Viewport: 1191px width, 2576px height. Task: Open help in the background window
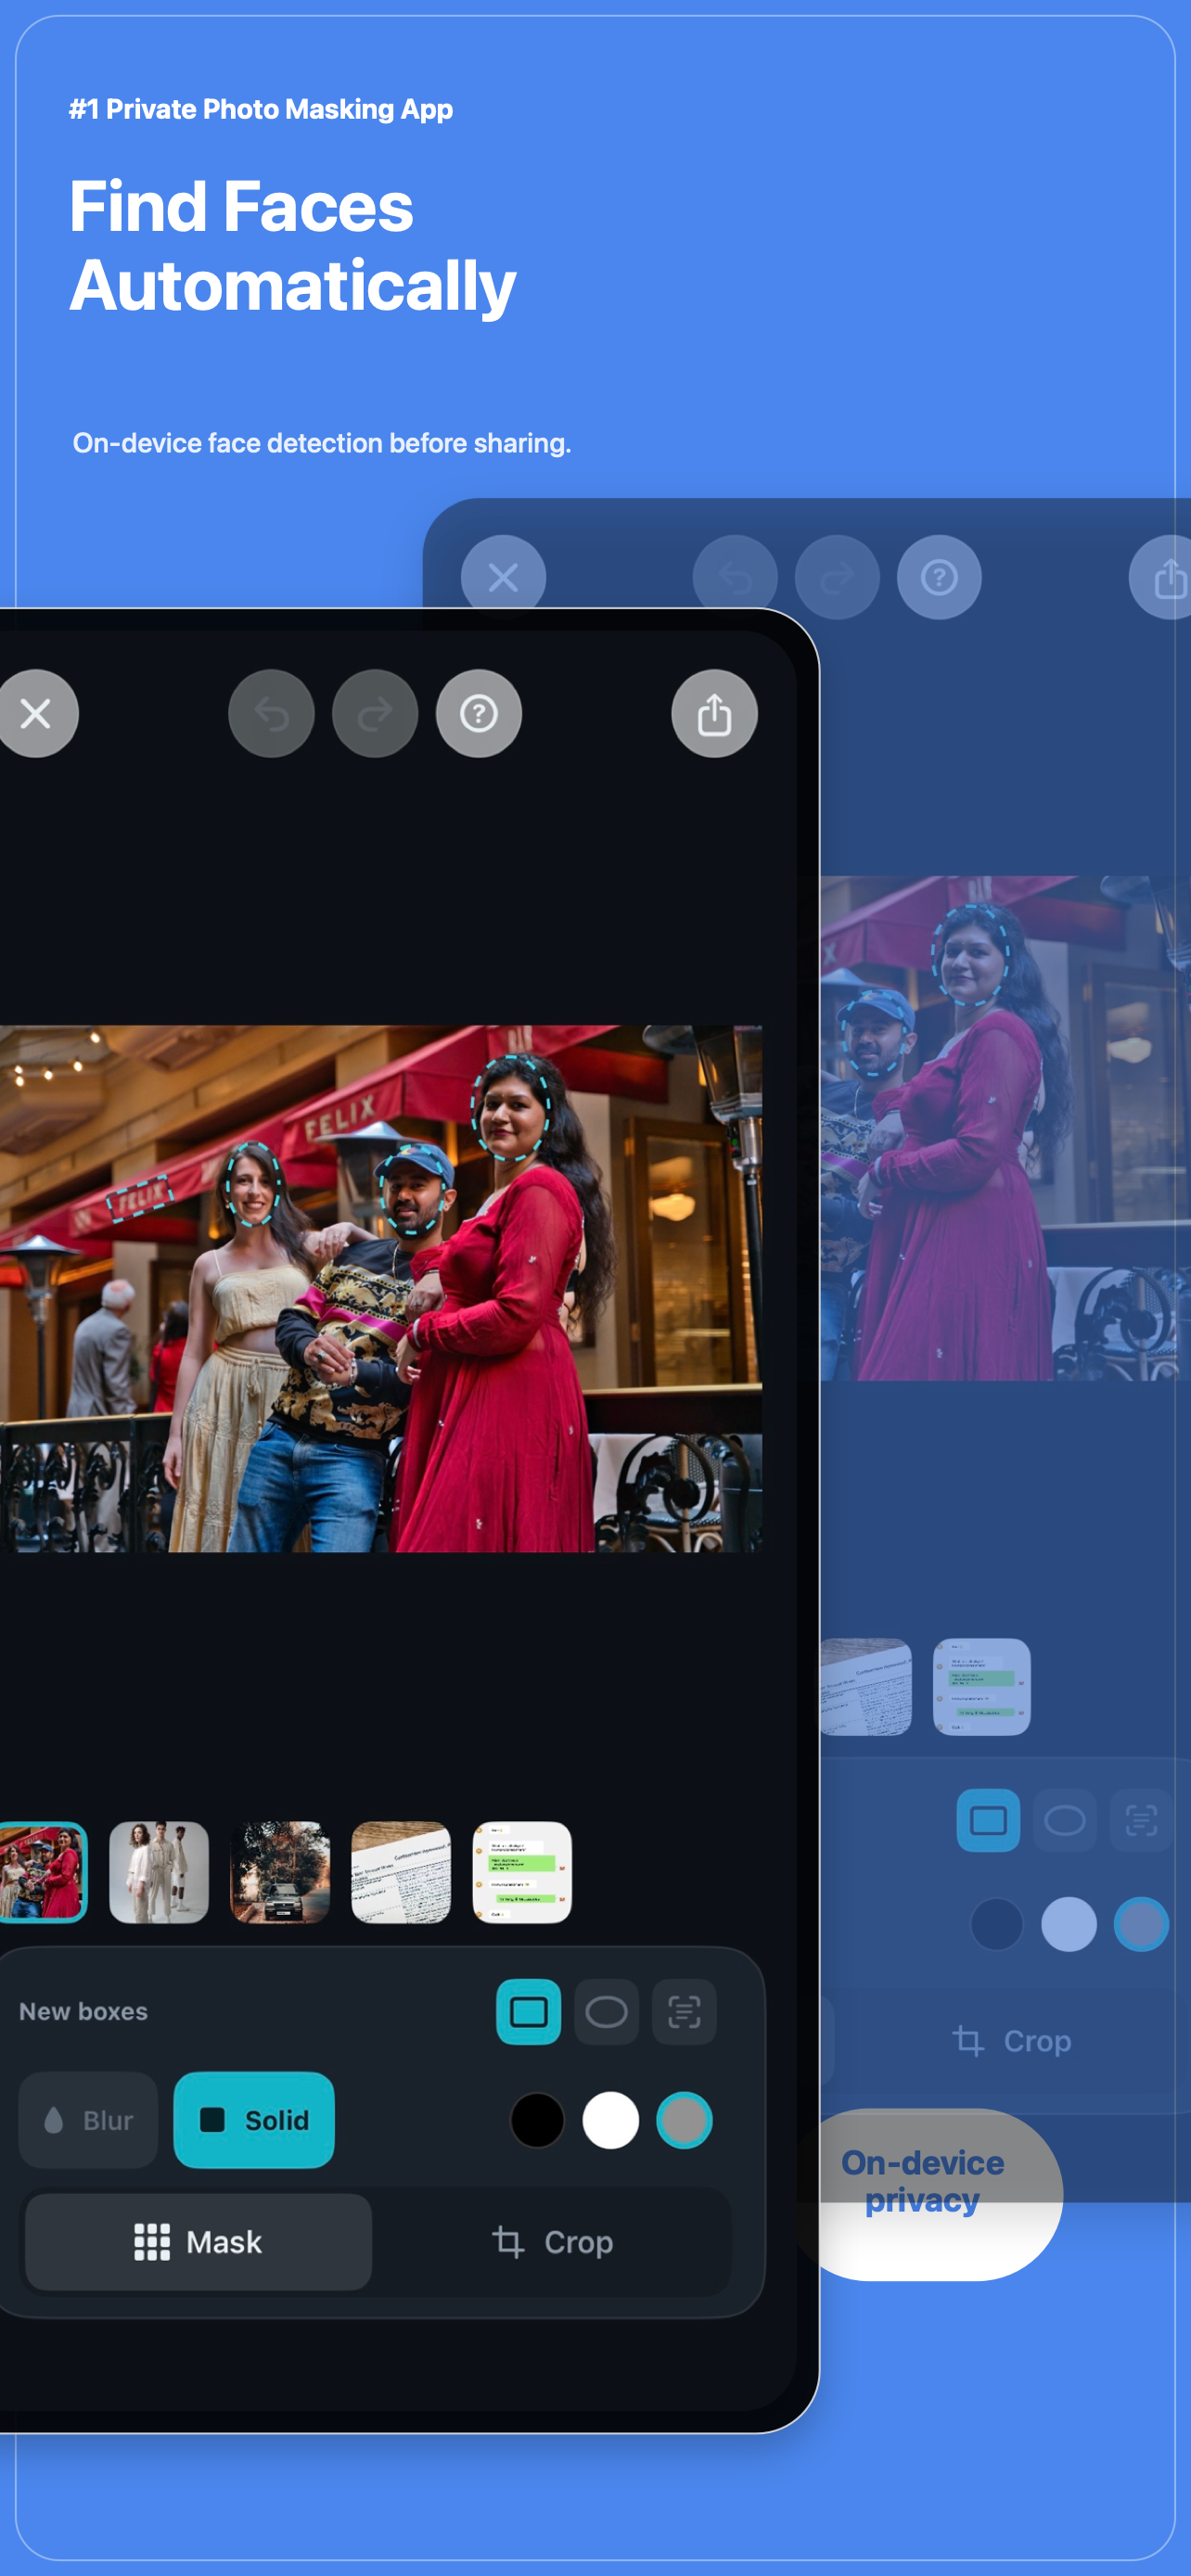click(x=939, y=577)
